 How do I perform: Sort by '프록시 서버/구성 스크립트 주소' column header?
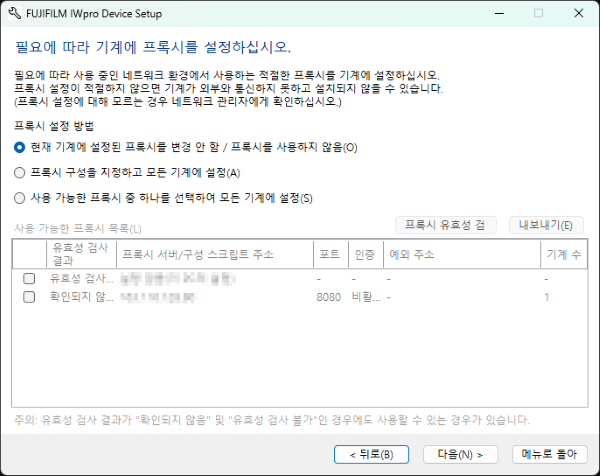(x=215, y=254)
